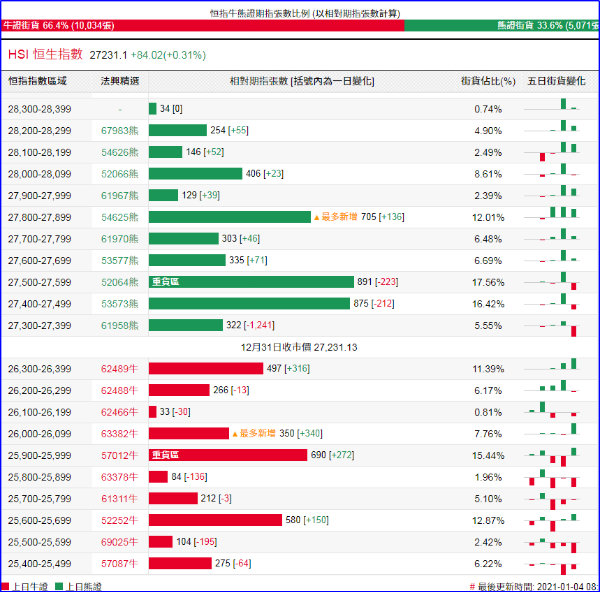The height and width of the screenshot is (592, 600).
Task: Click the 15.44% share value
Action: pos(488,455)
